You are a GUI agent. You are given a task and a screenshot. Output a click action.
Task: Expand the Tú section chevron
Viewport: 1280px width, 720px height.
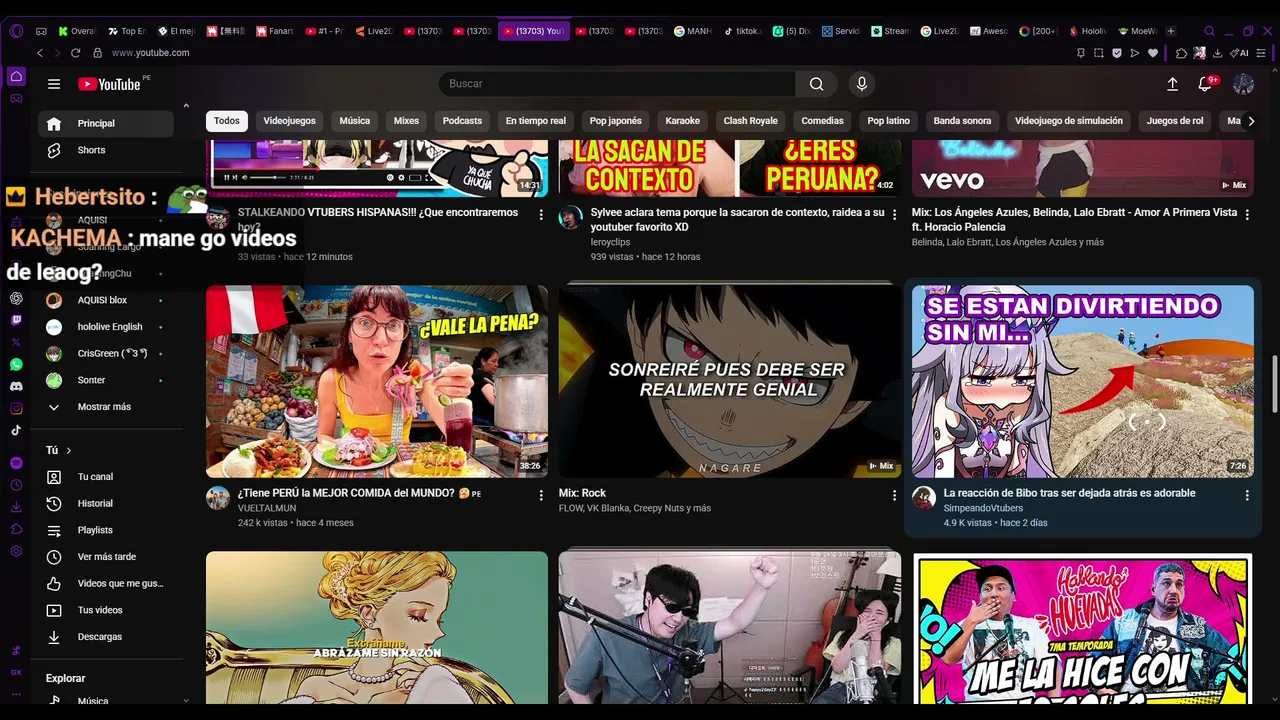coord(69,451)
